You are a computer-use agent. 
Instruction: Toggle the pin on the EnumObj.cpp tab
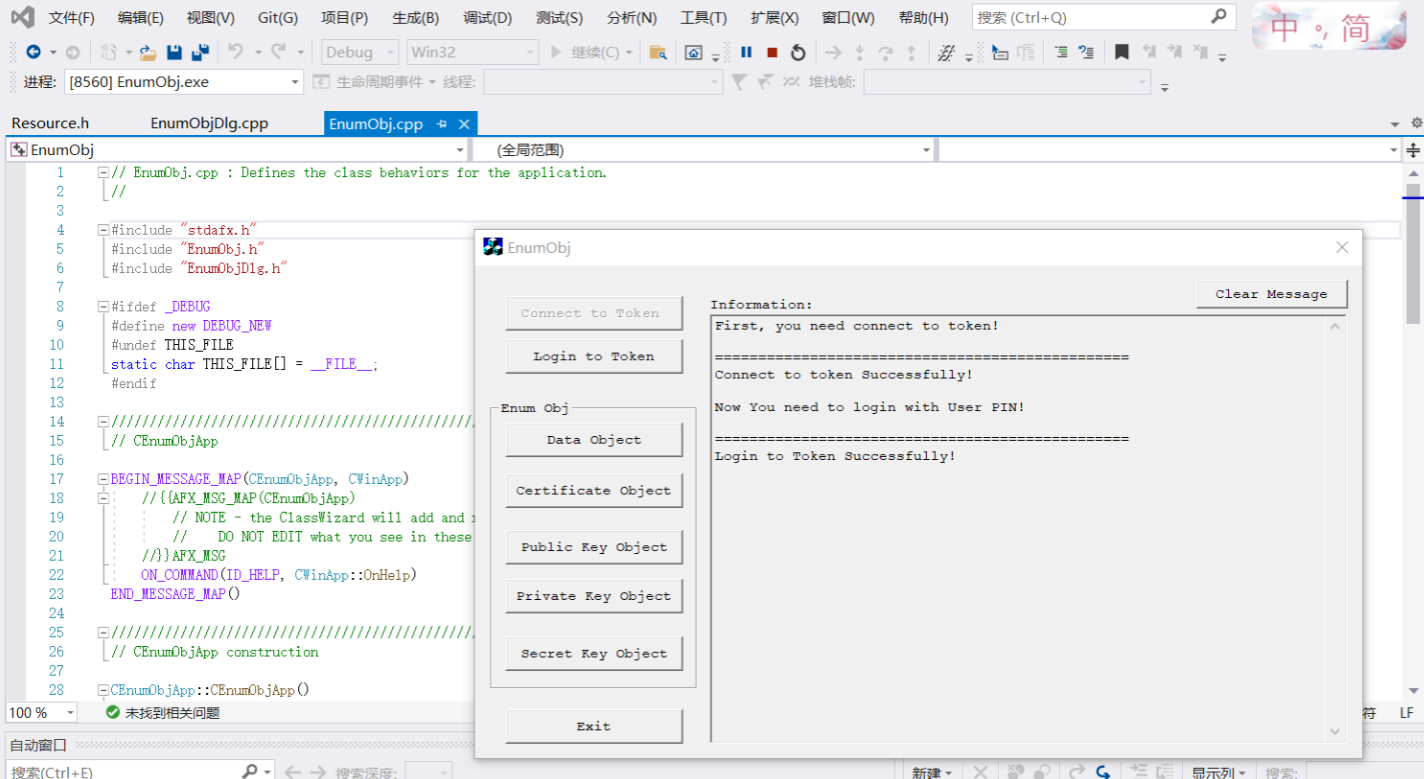click(x=442, y=124)
